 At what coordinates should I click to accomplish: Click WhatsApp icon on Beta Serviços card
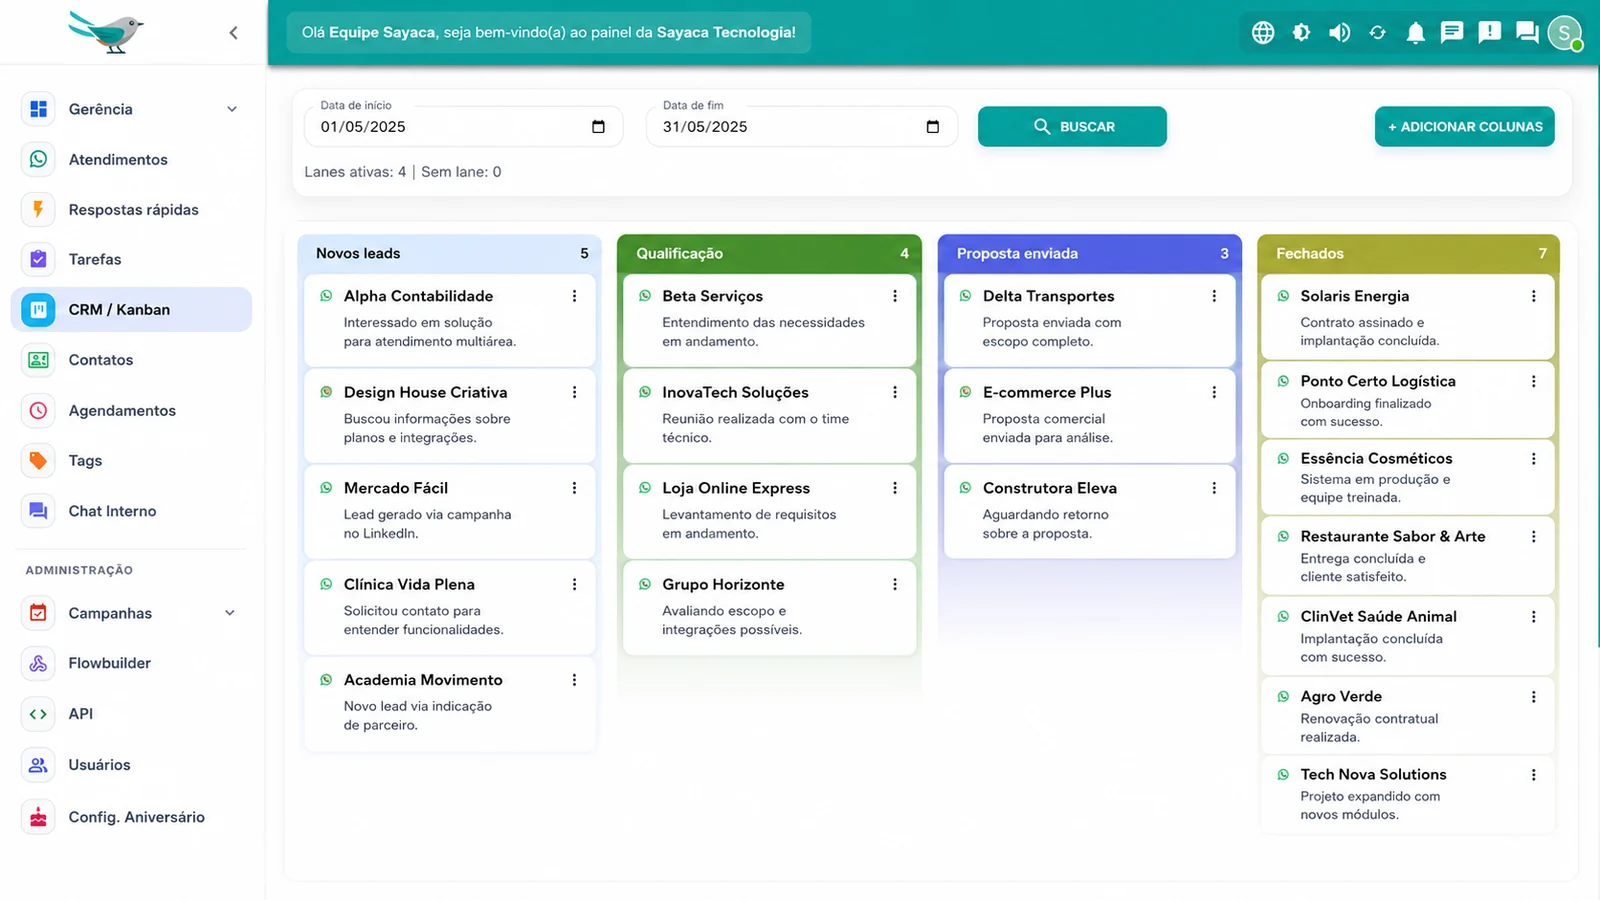645,296
